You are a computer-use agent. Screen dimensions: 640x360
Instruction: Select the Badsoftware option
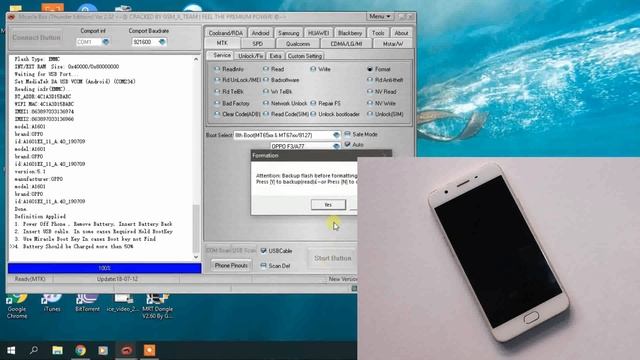coord(281,80)
